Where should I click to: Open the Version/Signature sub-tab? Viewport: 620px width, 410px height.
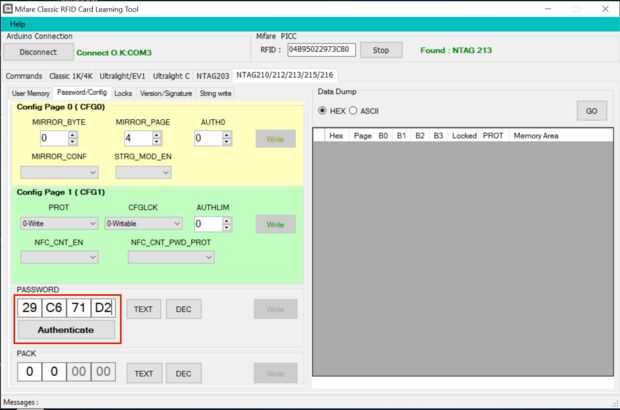tap(166, 93)
